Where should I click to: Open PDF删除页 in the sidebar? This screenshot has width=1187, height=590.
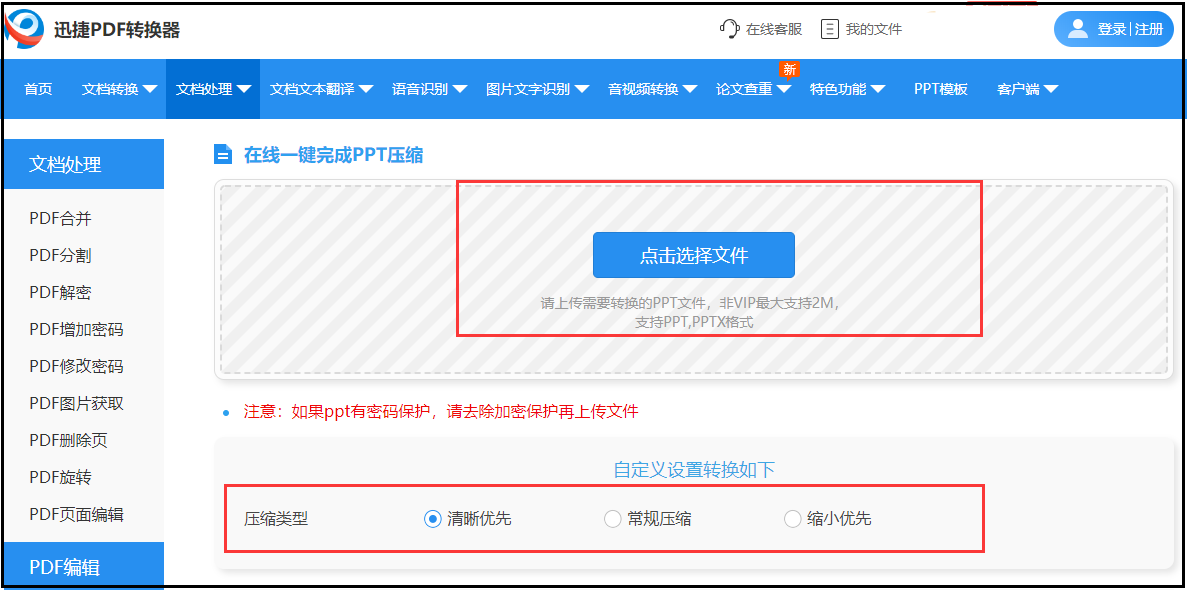tap(68, 440)
